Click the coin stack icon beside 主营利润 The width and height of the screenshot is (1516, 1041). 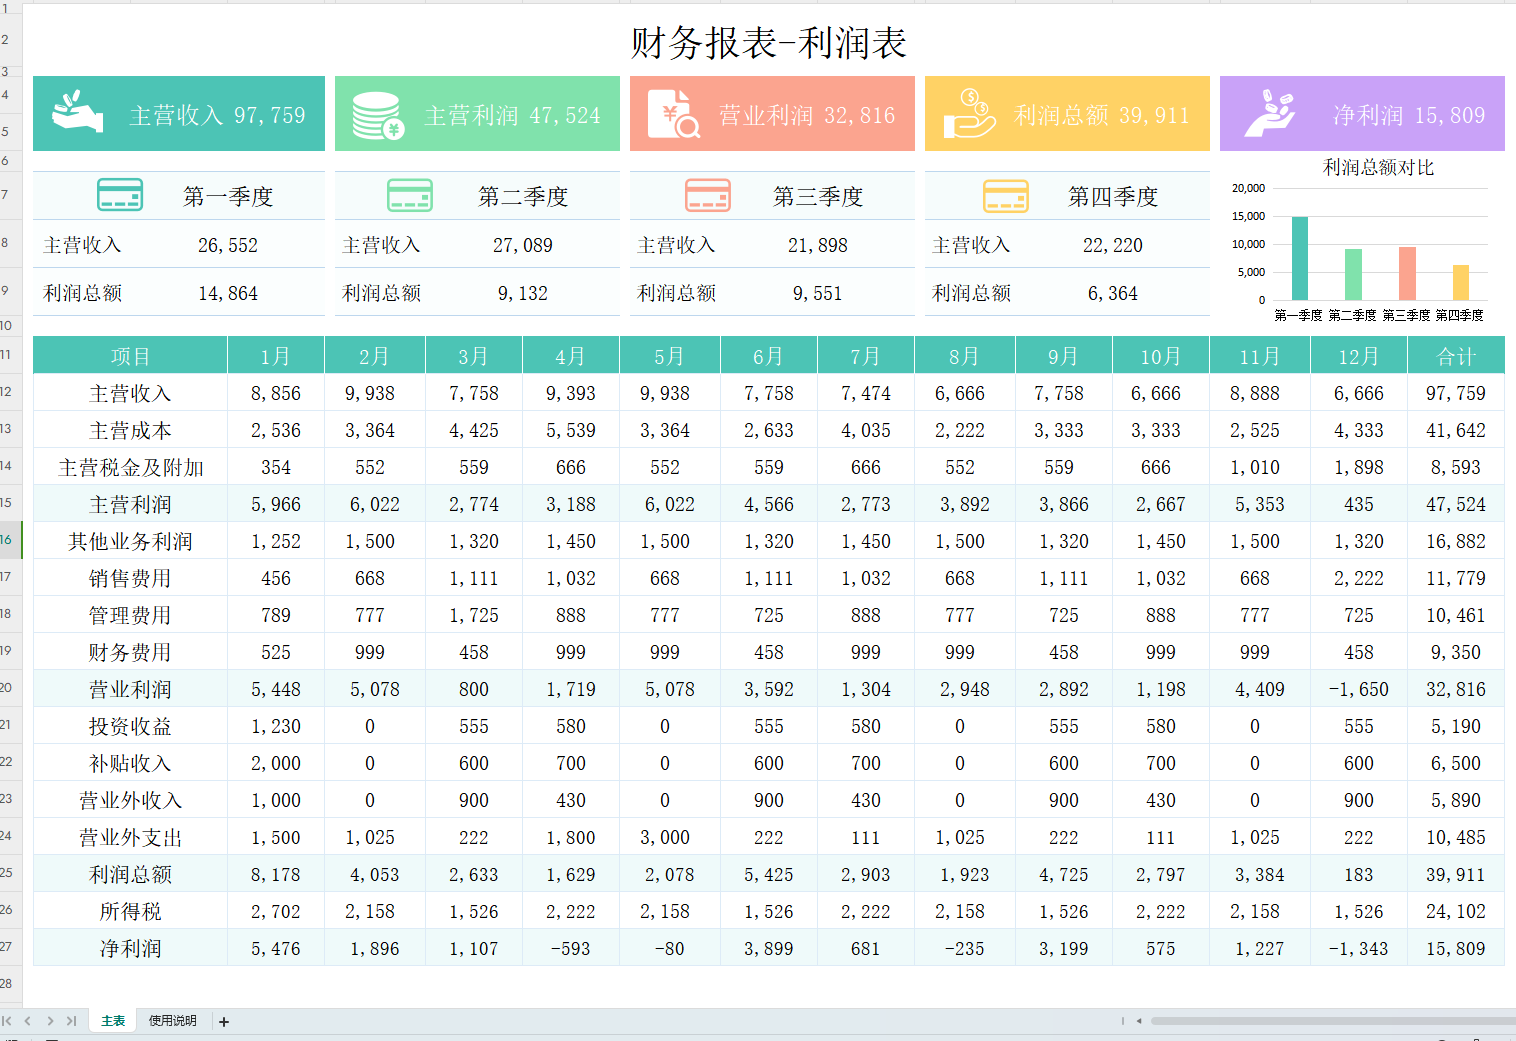pos(378,115)
